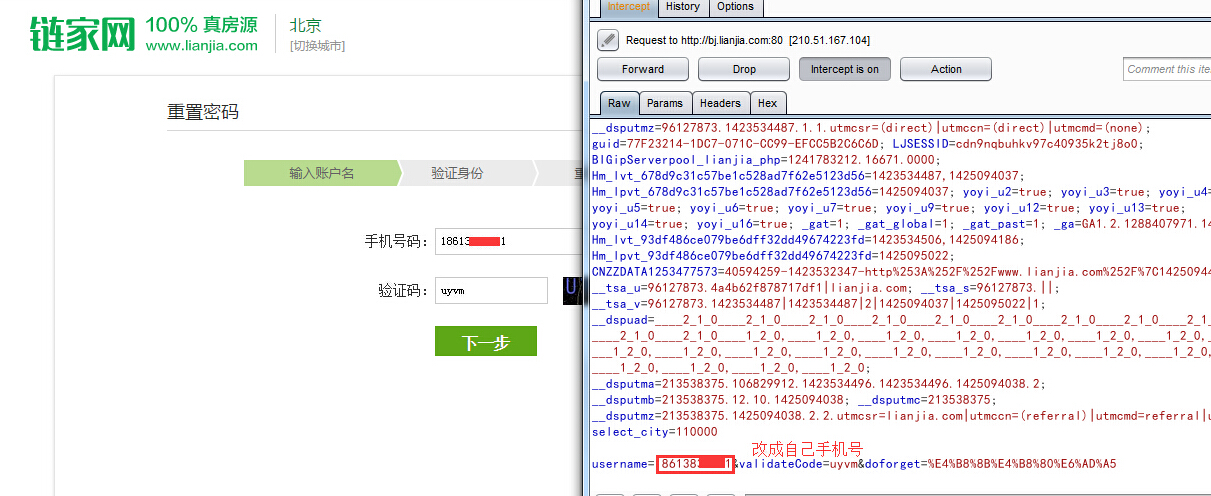The height and width of the screenshot is (496, 1211).
Task: Click the captcha image
Action: pyautogui.click(x=572, y=290)
